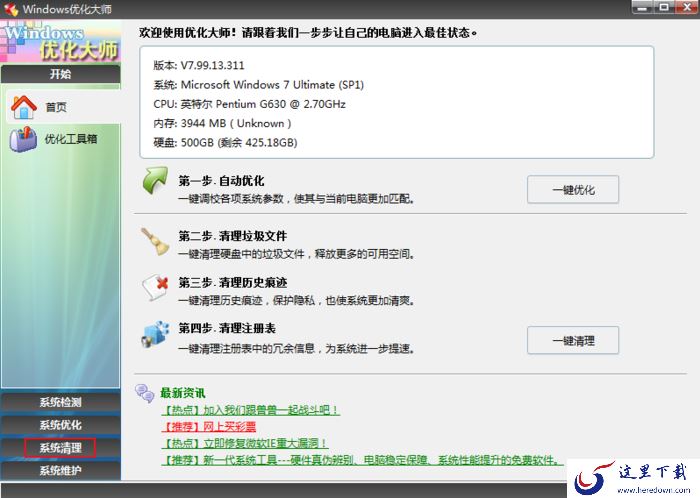The width and height of the screenshot is (700, 498).
Task: Click the CPU Pentium G630 line
Action: [x=250, y=104]
